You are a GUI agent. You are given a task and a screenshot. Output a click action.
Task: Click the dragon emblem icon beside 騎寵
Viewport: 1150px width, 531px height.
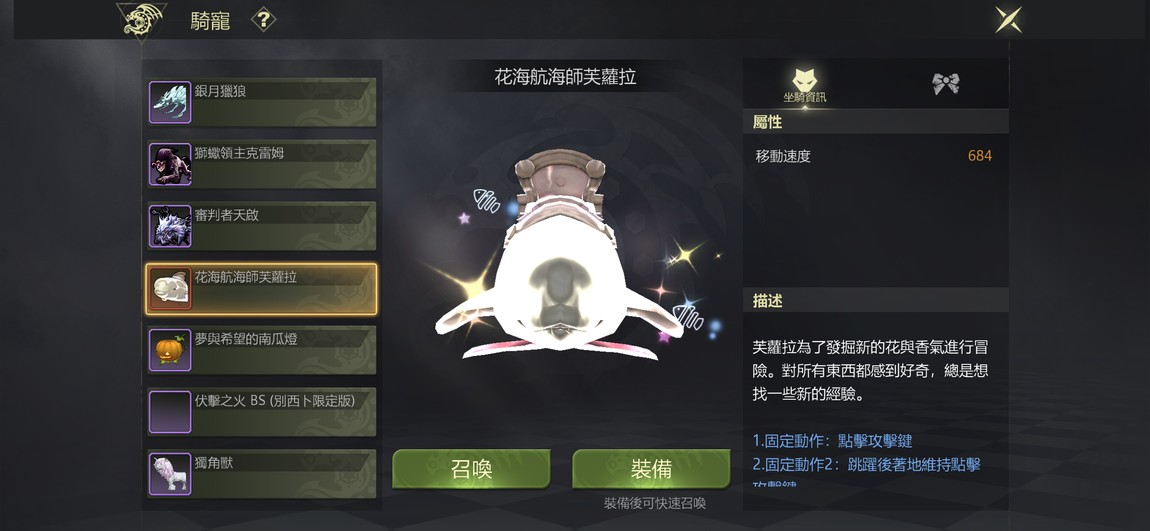point(141,21)
